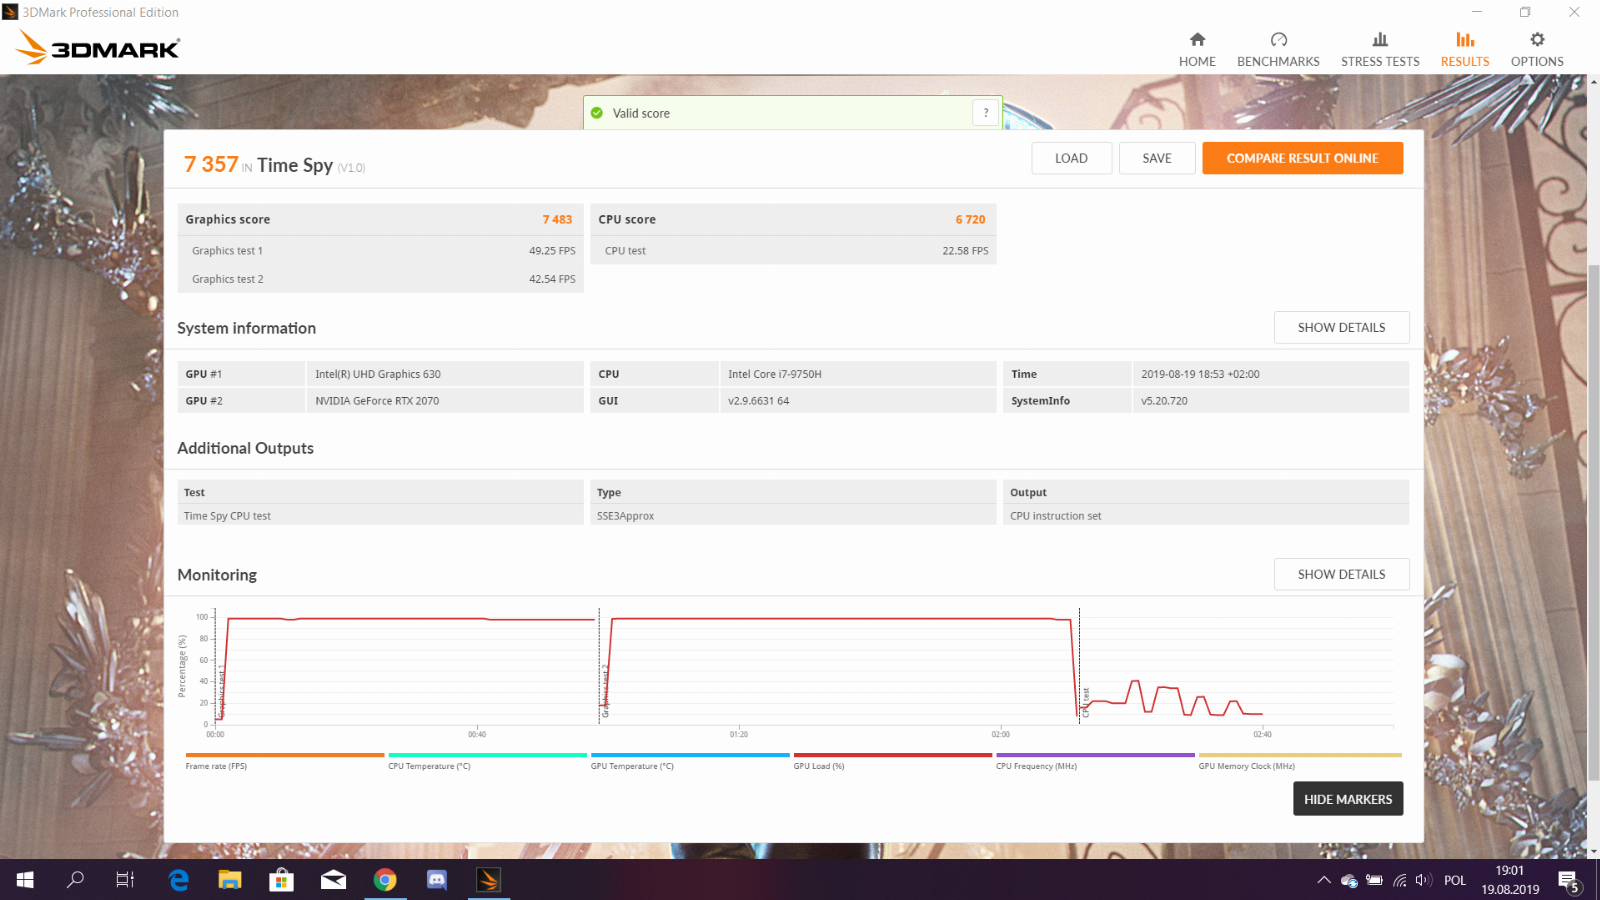
Task: Click NVIDIA GeForce RTX 2070 text
Action: (377, 401)
